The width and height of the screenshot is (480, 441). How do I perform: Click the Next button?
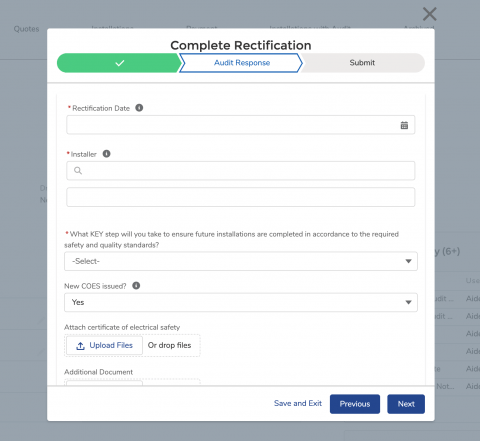[x=406, y=404]
